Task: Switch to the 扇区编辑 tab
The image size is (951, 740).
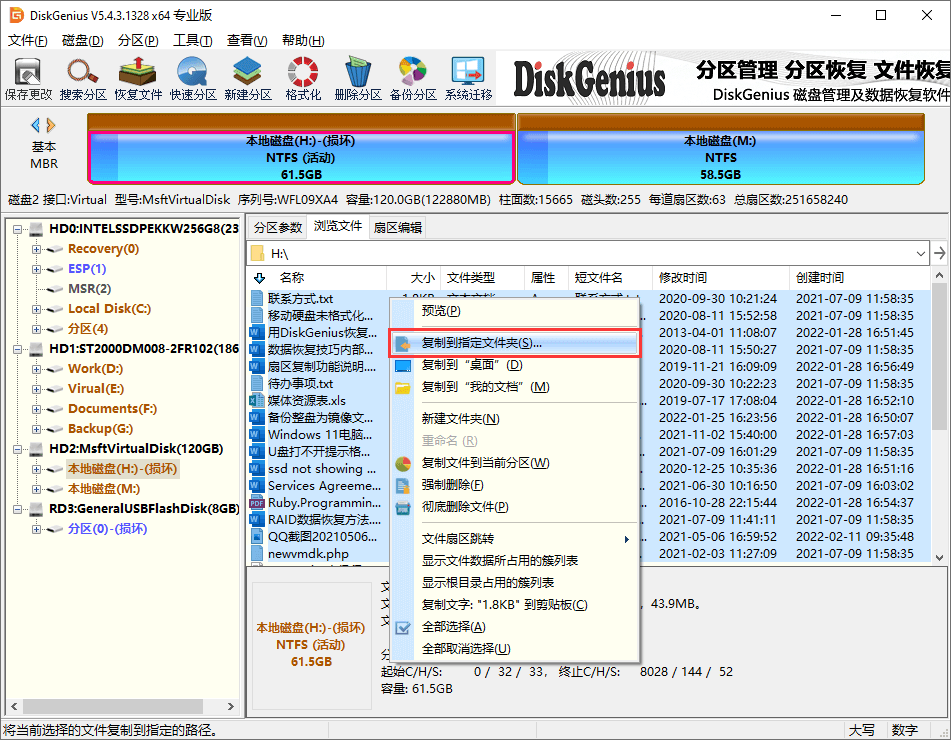Action: [397, 227]
